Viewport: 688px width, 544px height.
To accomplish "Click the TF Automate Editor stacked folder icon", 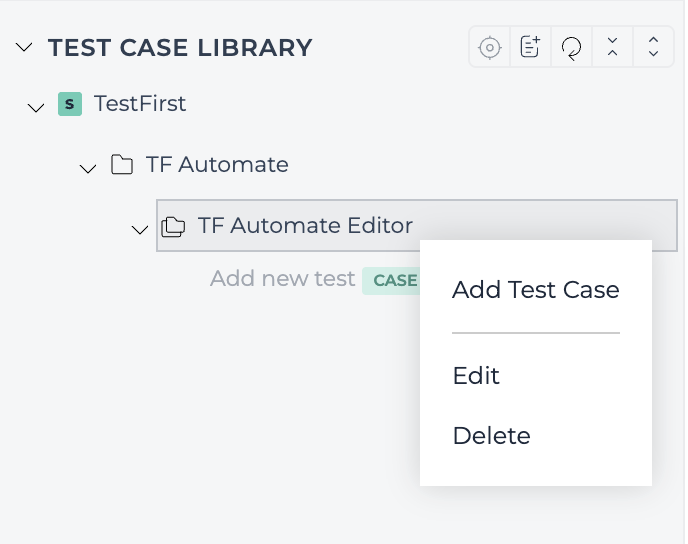I will coord(173,226).
